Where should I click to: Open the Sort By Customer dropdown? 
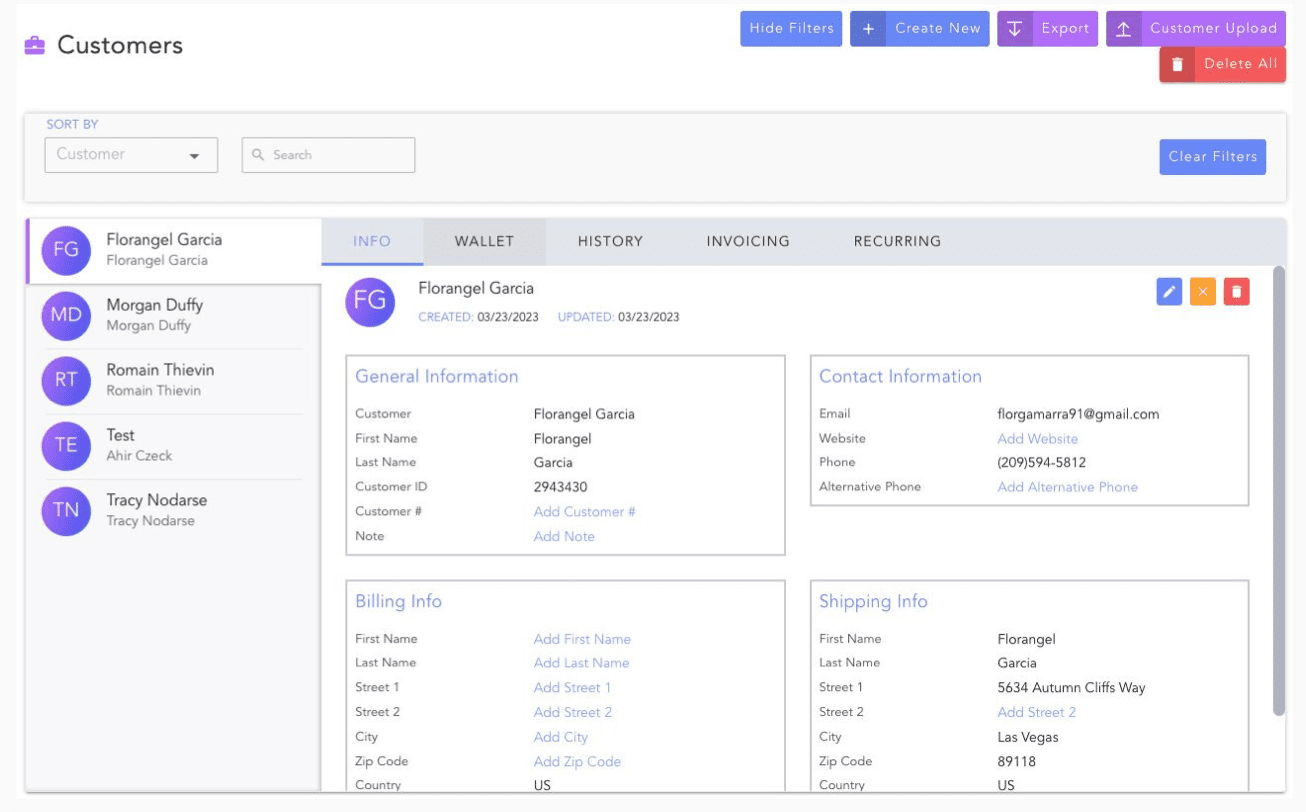click(131, 155)
